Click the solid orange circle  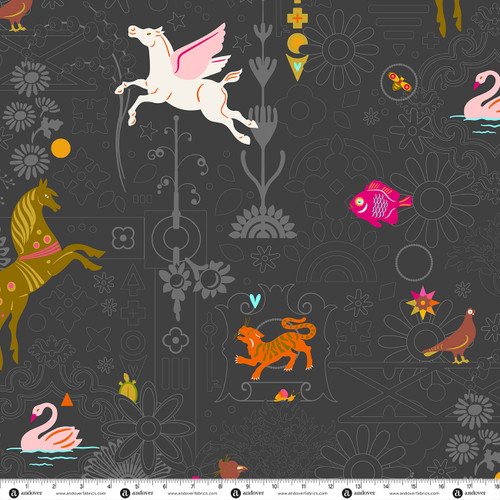[61, 148]
